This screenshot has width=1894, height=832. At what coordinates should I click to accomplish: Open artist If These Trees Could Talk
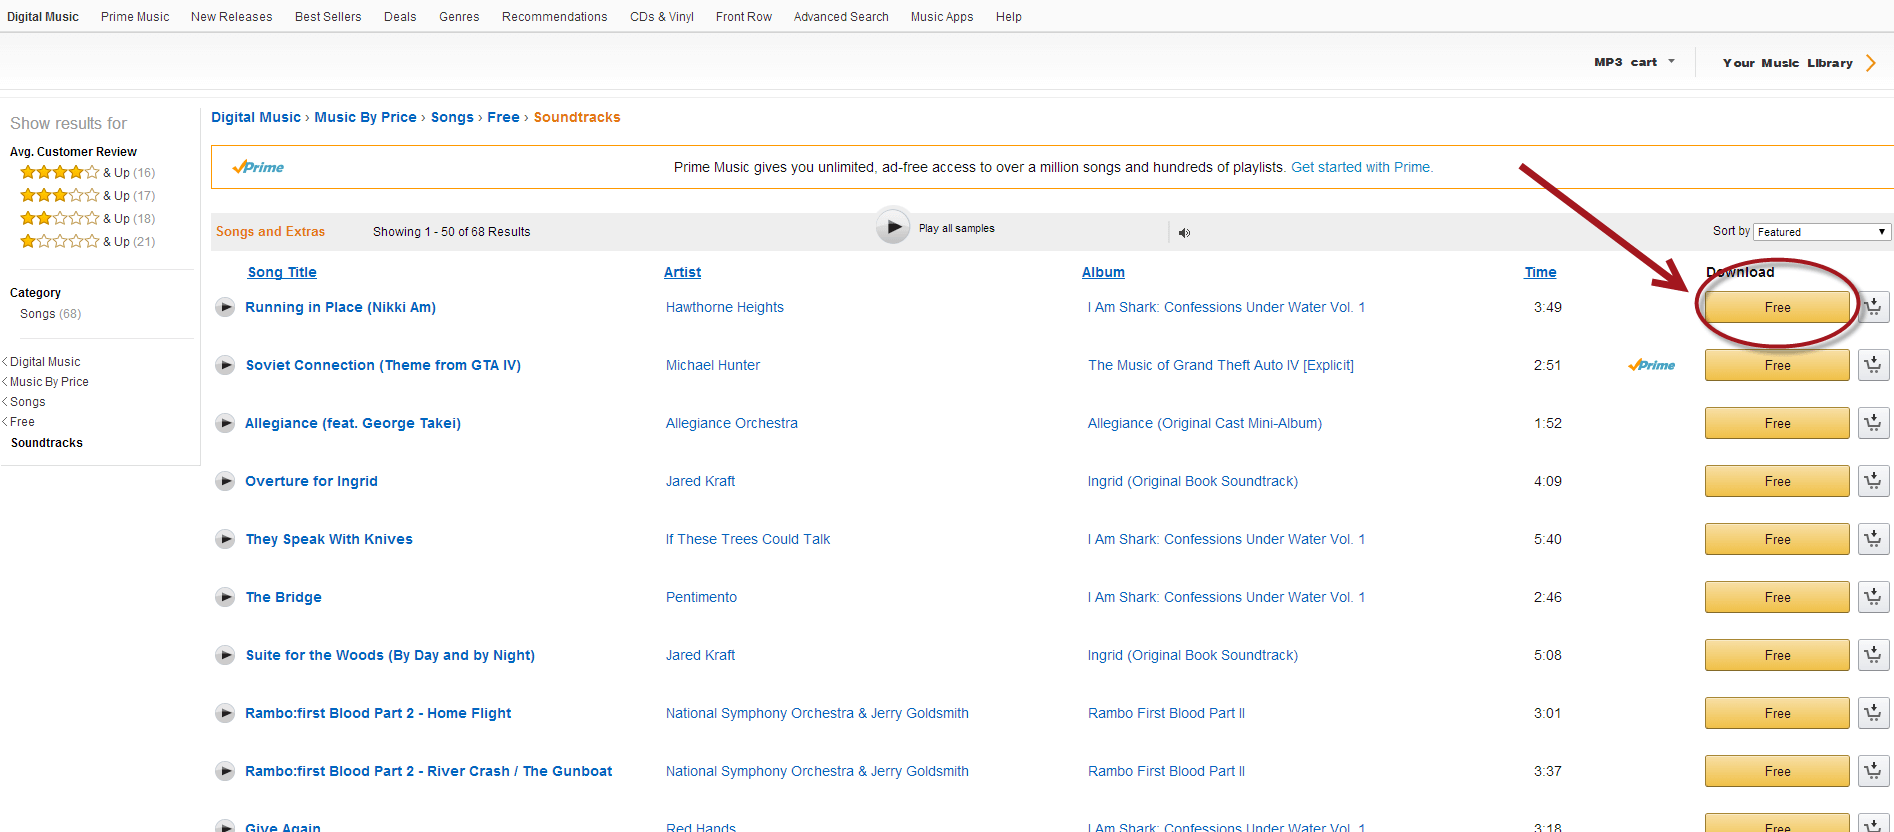[748, 539]
